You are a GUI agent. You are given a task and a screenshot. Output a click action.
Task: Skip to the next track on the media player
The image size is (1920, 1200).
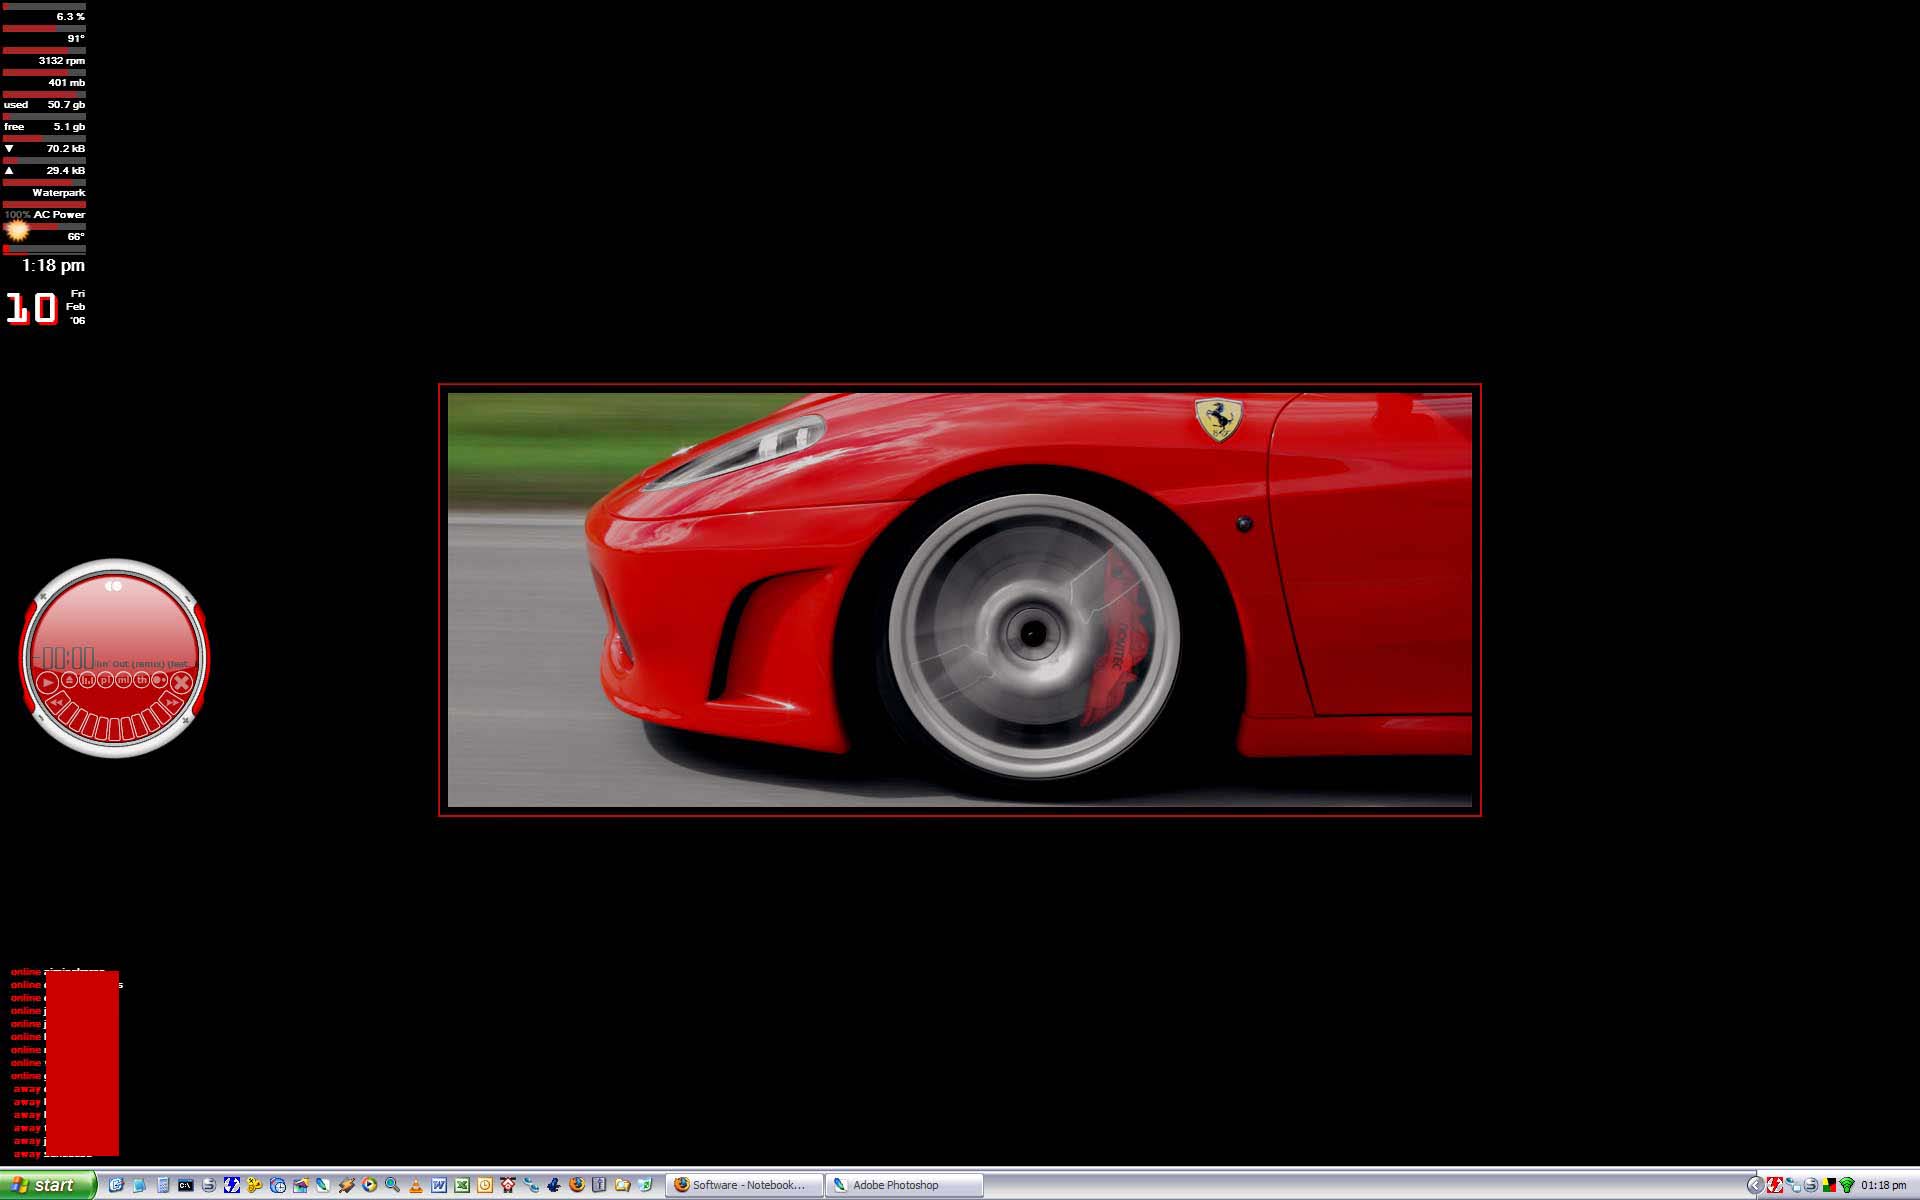tap(172, 702)
